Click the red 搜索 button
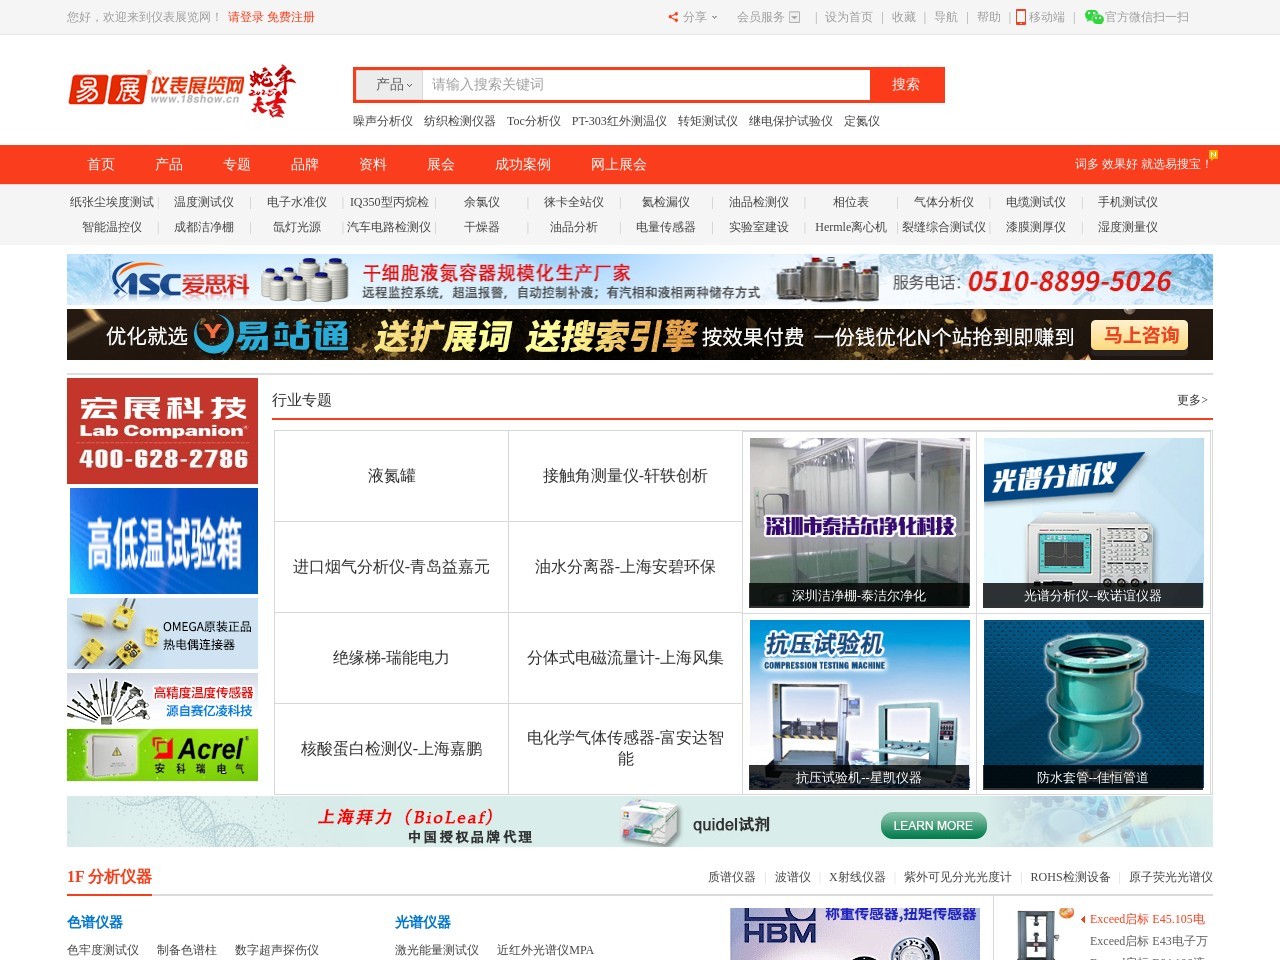1280x960 pixels. (x=906, y=85)
